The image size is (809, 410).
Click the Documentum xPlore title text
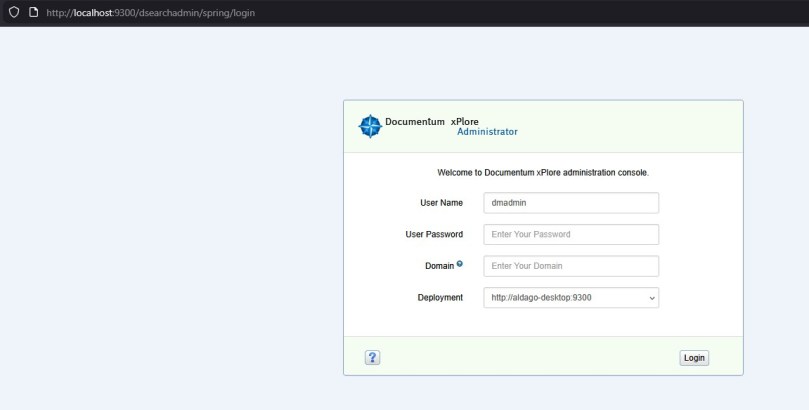432,121
